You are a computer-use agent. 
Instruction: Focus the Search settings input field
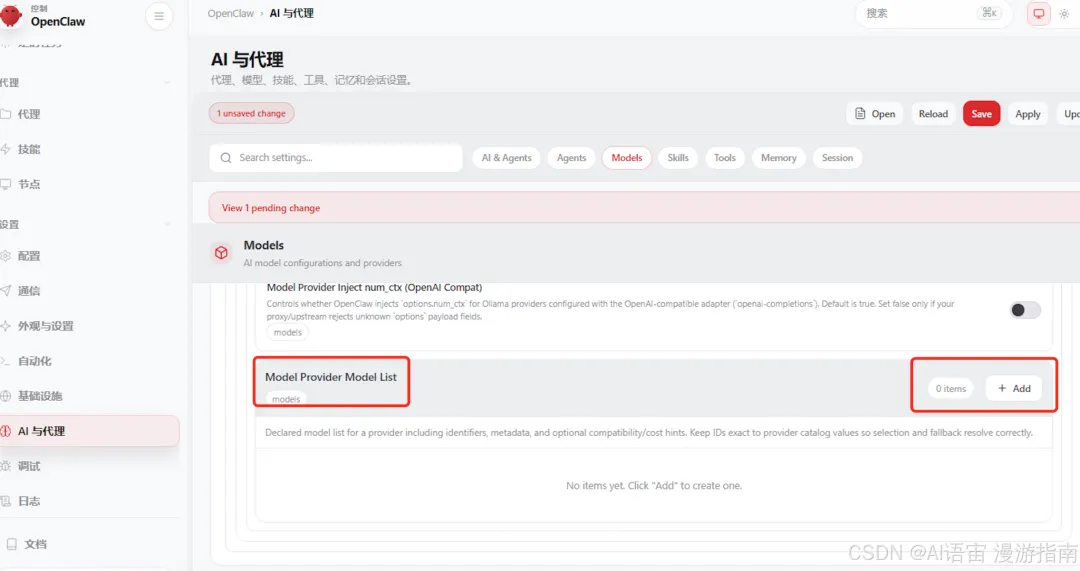click(x=336, y=158)
